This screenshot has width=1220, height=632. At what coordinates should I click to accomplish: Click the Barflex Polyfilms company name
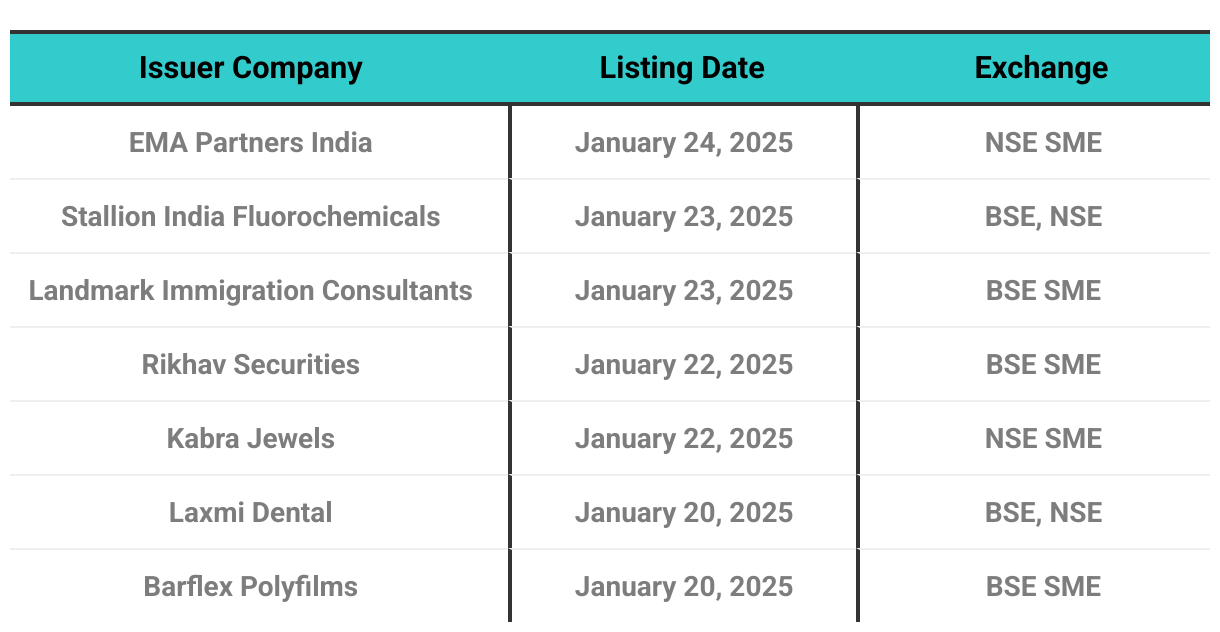tap(250, 587)
